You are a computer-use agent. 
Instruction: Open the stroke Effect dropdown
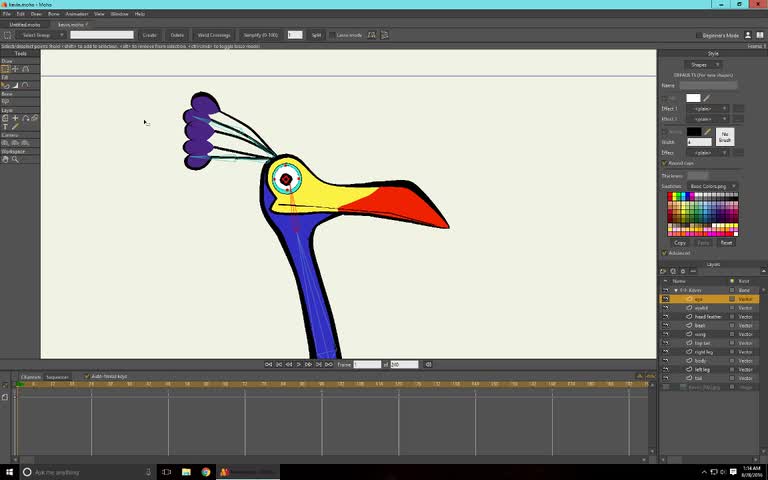pyautogui.click(x=707, y=153)
